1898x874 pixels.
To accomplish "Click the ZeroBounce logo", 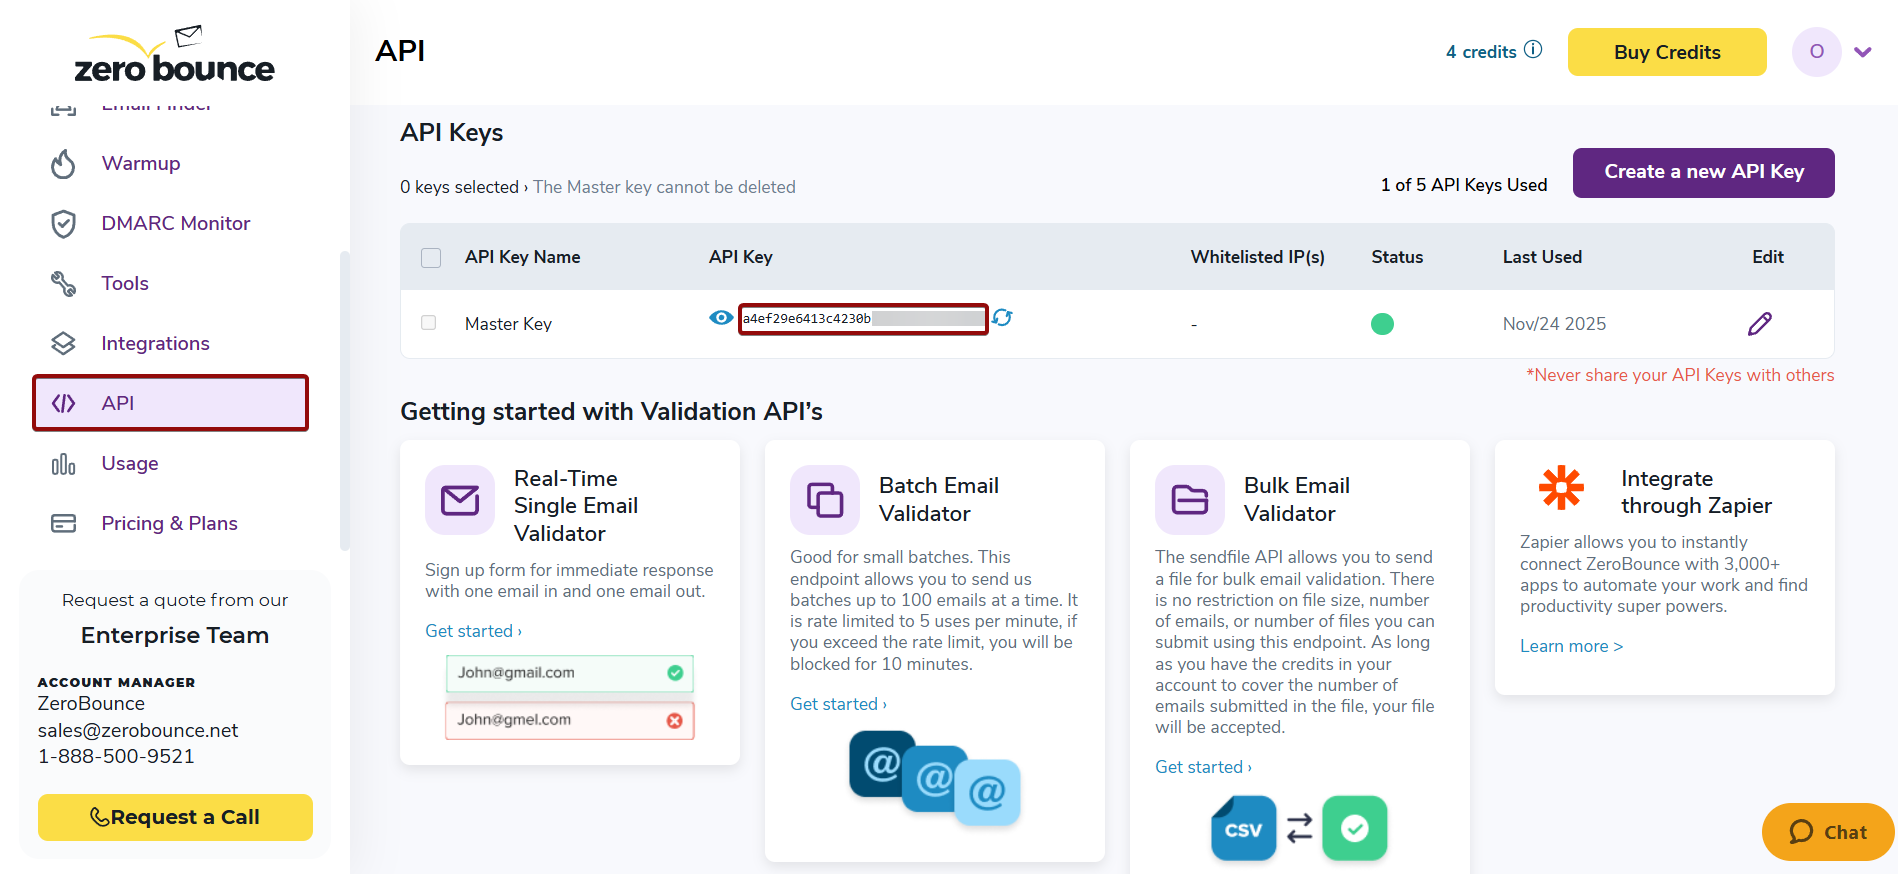I will (x=174, y=55).
